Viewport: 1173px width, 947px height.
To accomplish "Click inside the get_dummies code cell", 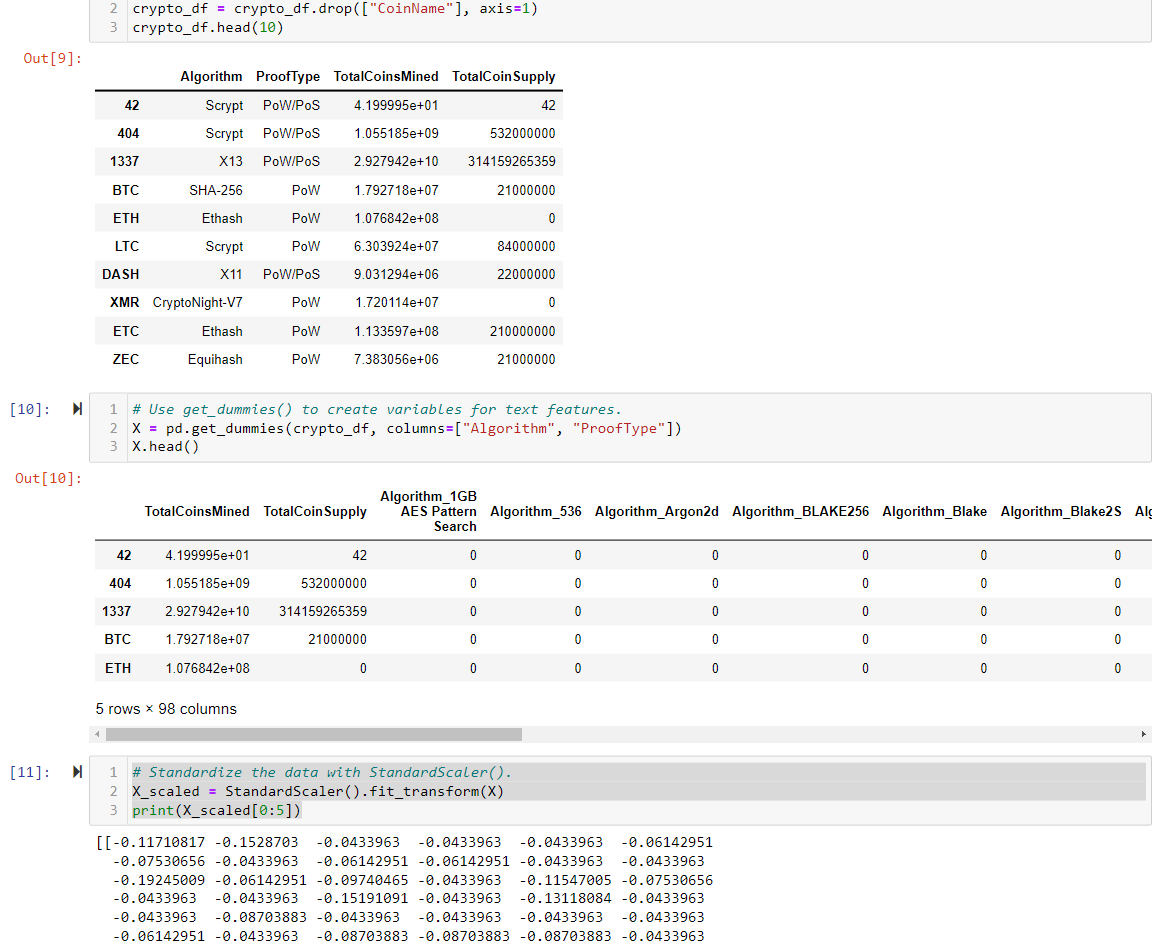I will (x=621, y=428).
